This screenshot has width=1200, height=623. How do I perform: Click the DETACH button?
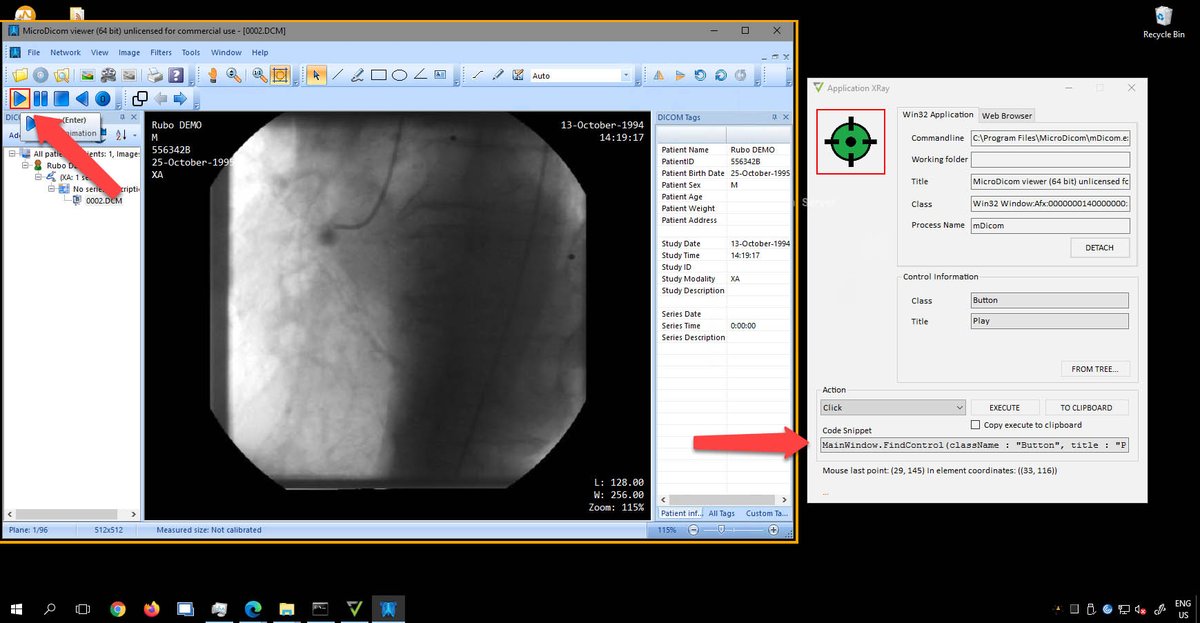(x=1099, y=247)
